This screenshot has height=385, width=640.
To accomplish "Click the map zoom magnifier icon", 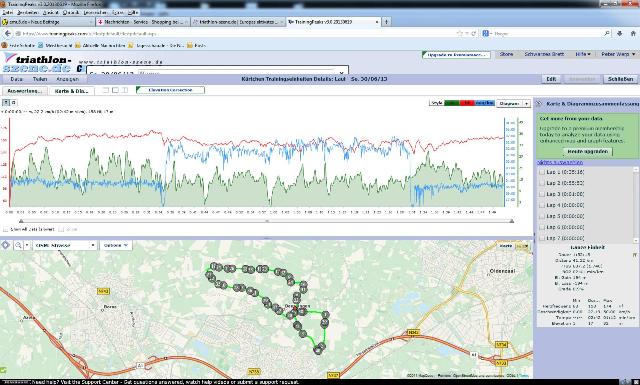I will tap(18, 245).
